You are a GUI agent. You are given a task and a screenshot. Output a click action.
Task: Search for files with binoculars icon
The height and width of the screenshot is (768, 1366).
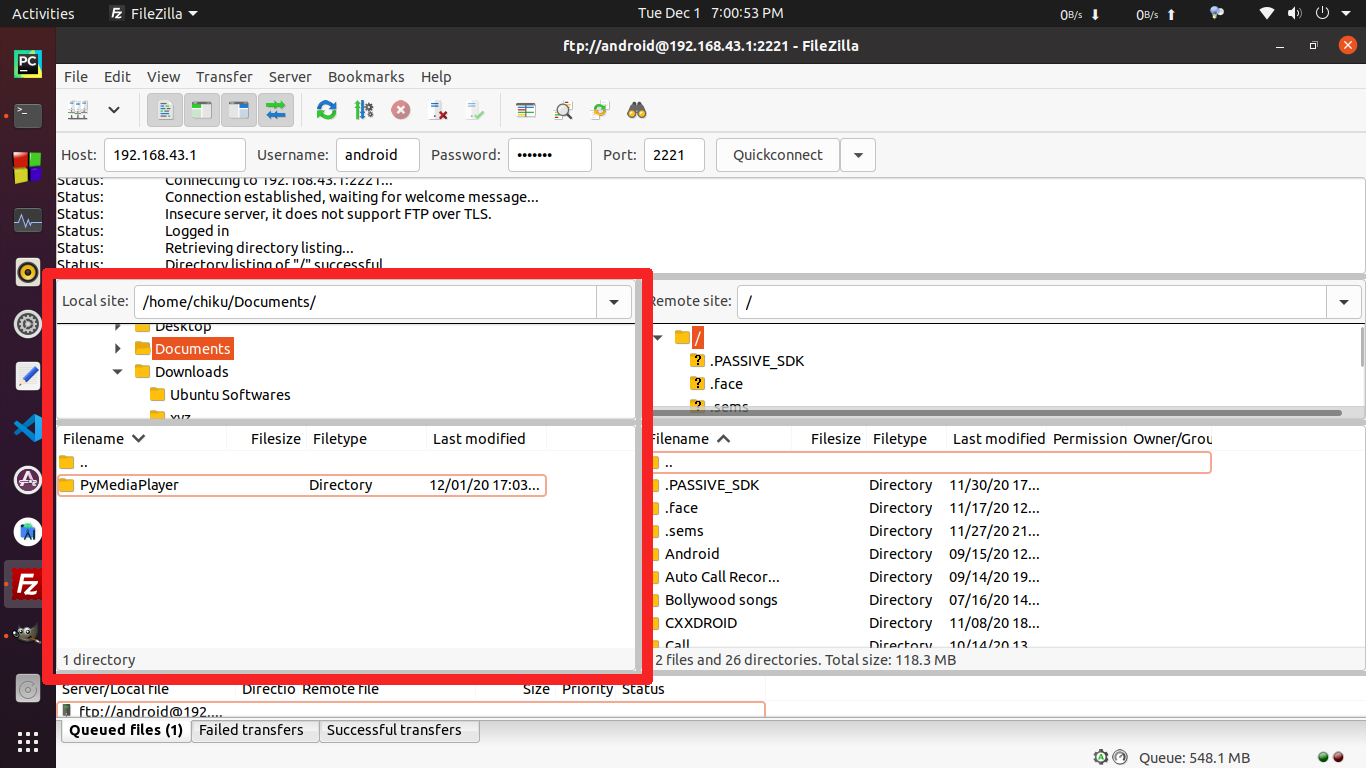pos(637,110)
